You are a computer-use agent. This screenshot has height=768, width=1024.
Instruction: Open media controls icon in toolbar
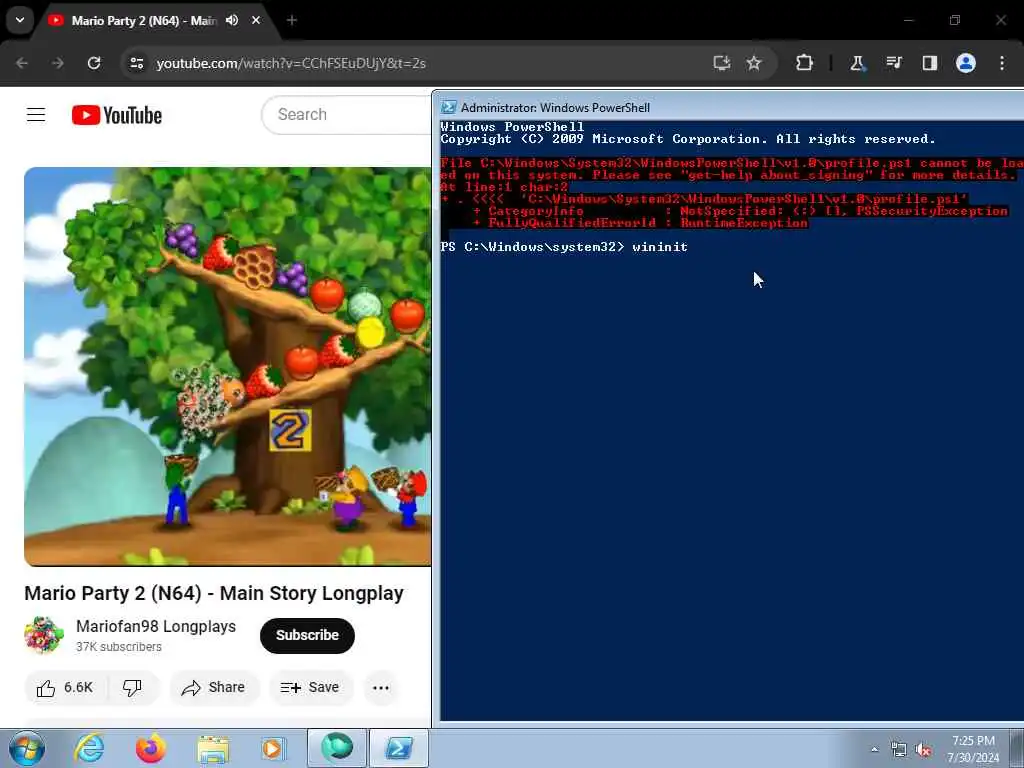pyautogui.click(x=893, y=63)
